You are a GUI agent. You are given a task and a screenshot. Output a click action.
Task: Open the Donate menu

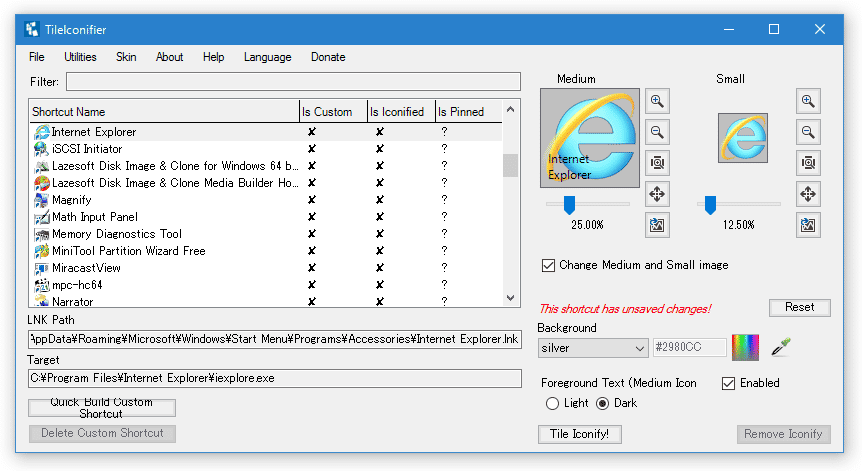(328, 57)
